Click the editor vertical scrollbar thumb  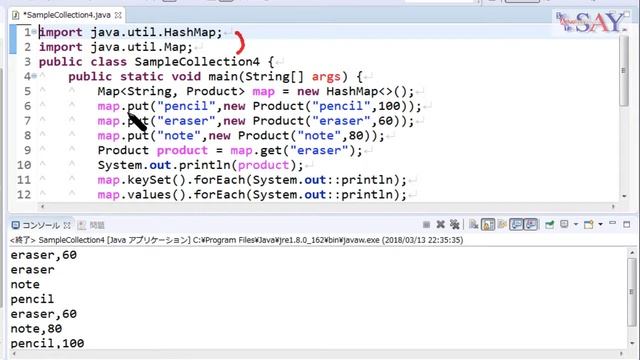pos(624,70)
